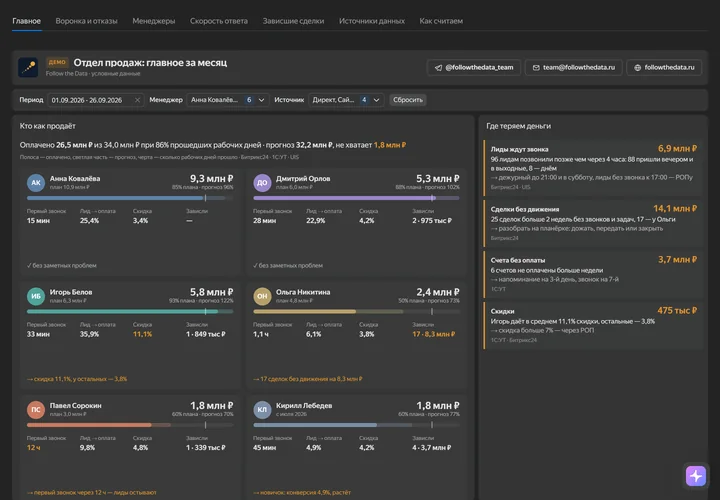Click the 'Кто как продаёт' panel title
This screenshot has width=720, height=500.
coord(48,126)
